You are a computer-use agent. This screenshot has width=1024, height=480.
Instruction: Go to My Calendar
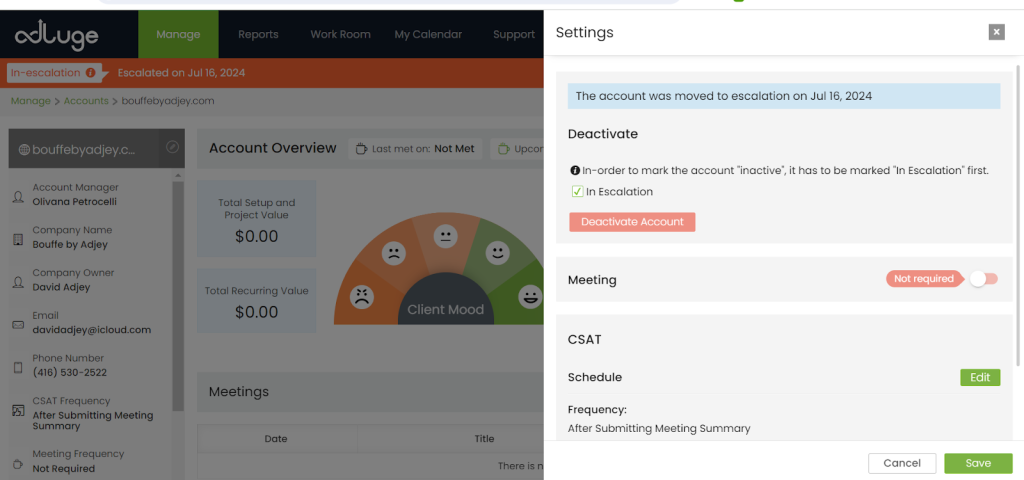[x=428, y=34]
